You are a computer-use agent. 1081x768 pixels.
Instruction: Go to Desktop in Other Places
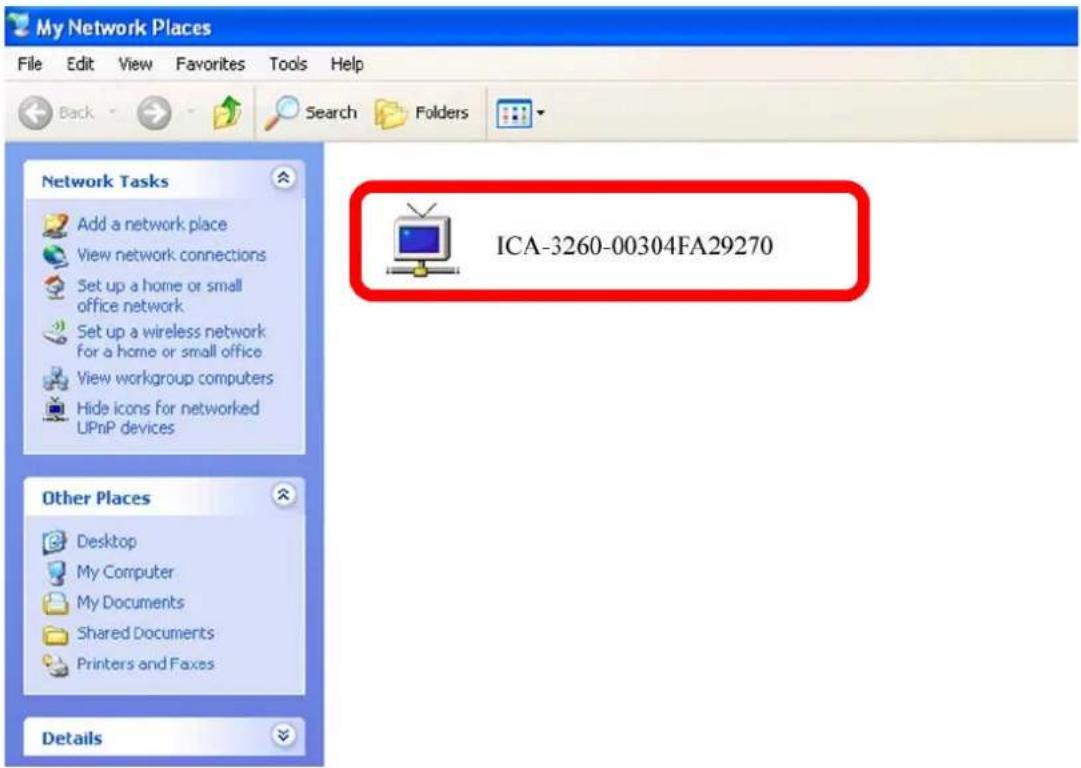point(106,541)
